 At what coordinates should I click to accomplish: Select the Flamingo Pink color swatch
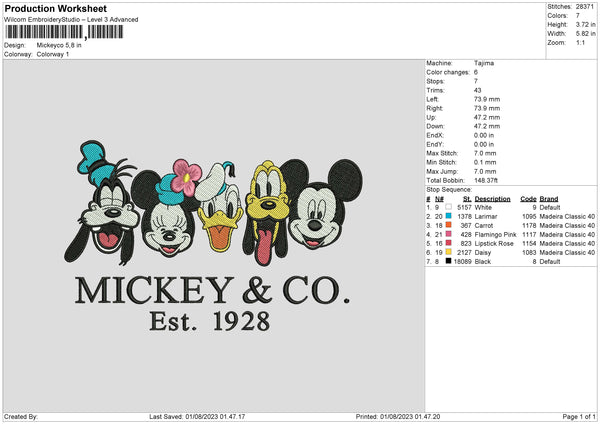point(448,234)
